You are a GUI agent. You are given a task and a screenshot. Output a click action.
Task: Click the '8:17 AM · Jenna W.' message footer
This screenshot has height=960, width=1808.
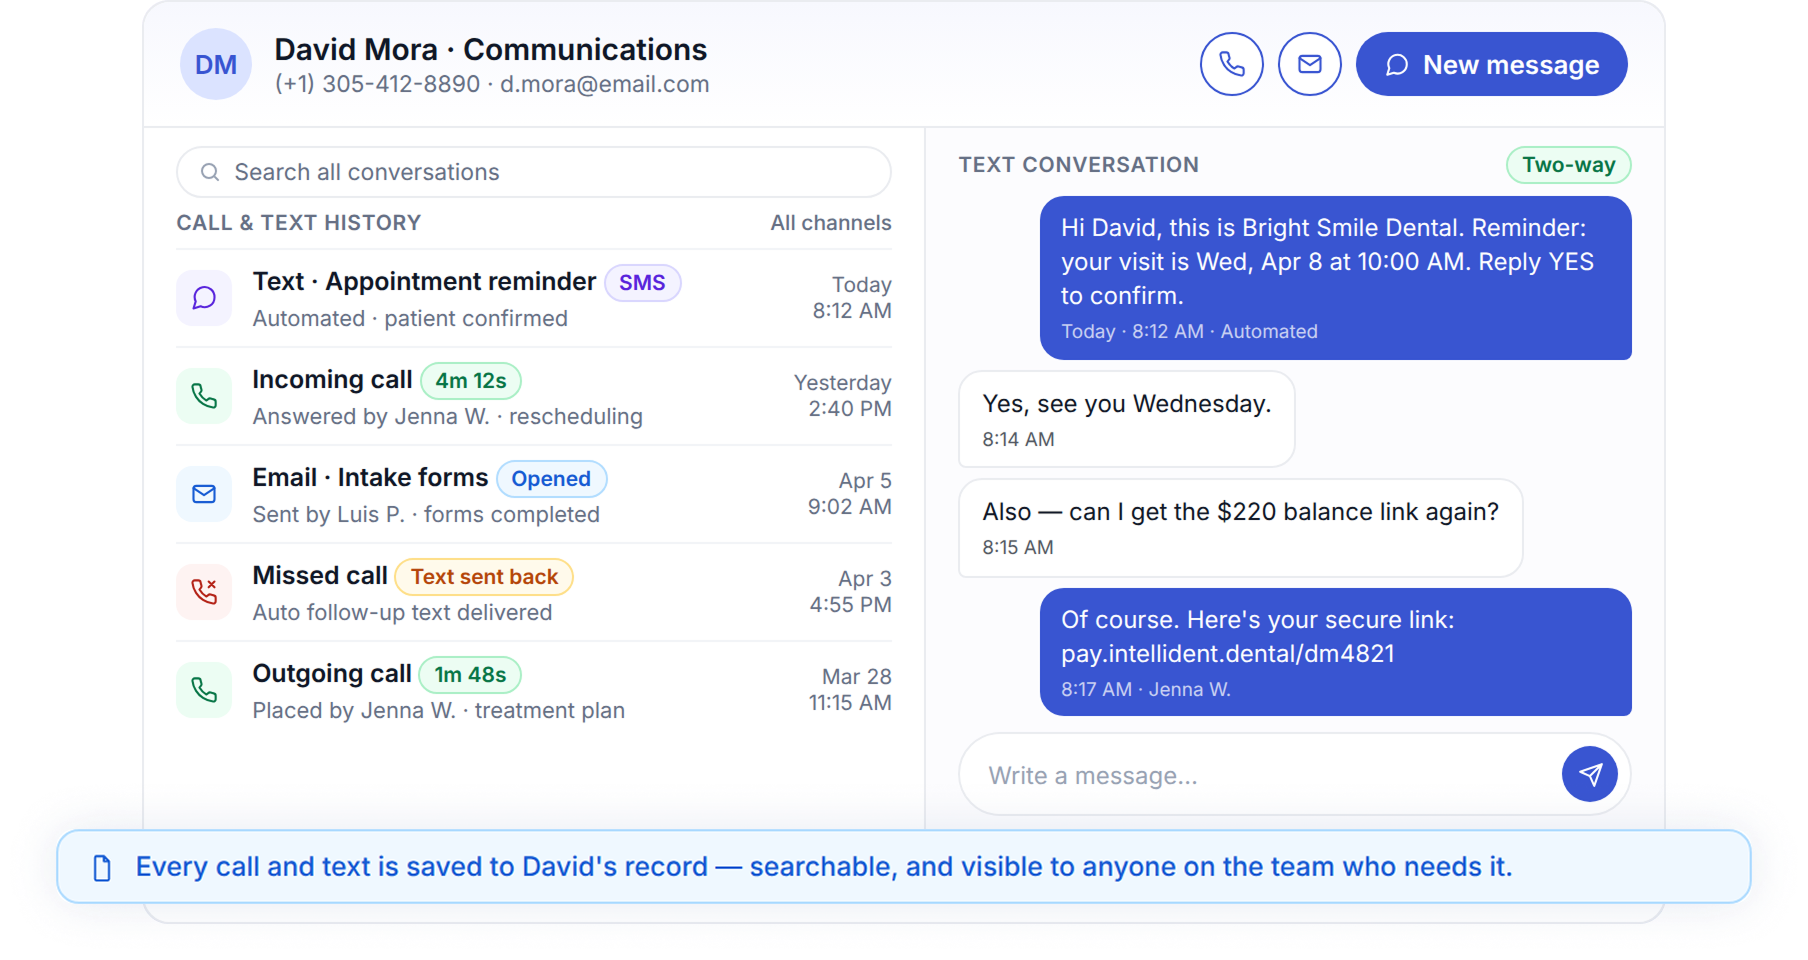tap(1146, 689)
